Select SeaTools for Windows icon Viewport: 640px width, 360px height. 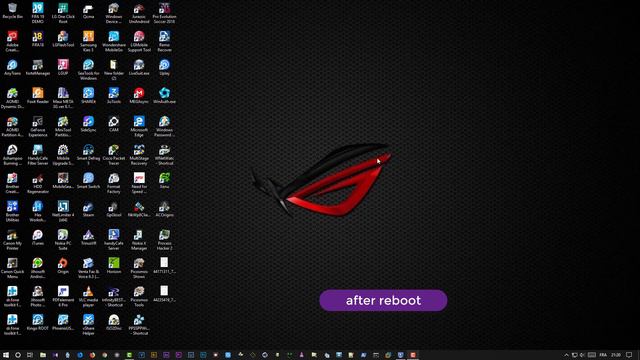(x=88, y=69)
